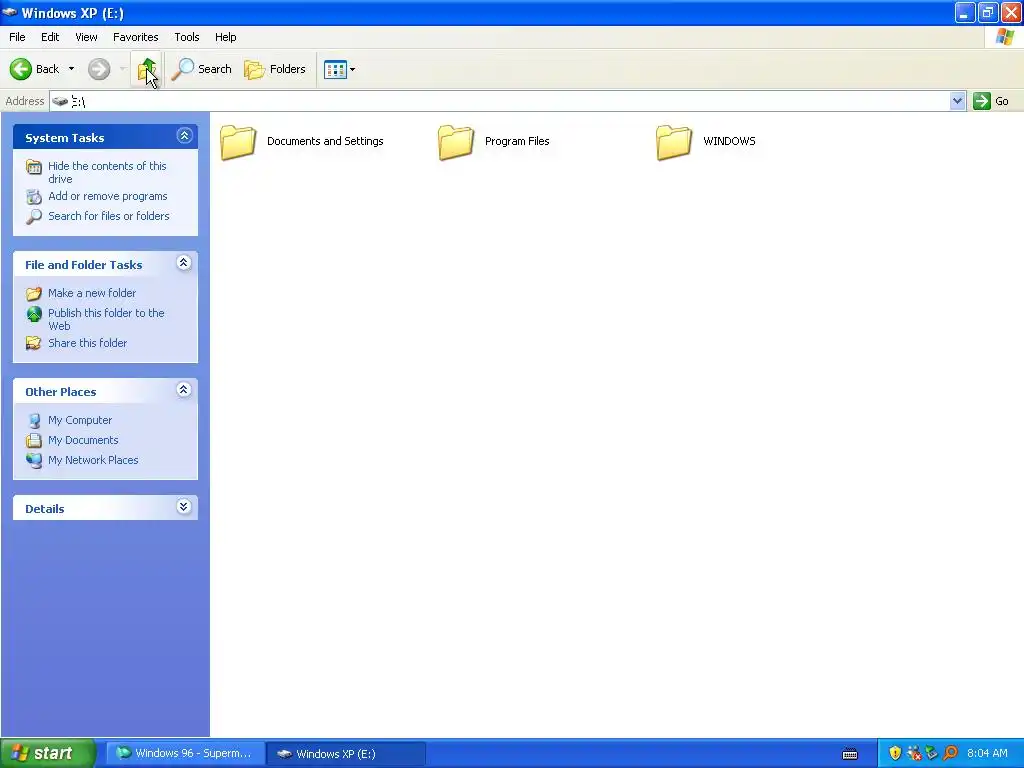This screenshot has width=1024, height=768.
Task: Click the System Tasks panel header
Action: pos(105,137)
